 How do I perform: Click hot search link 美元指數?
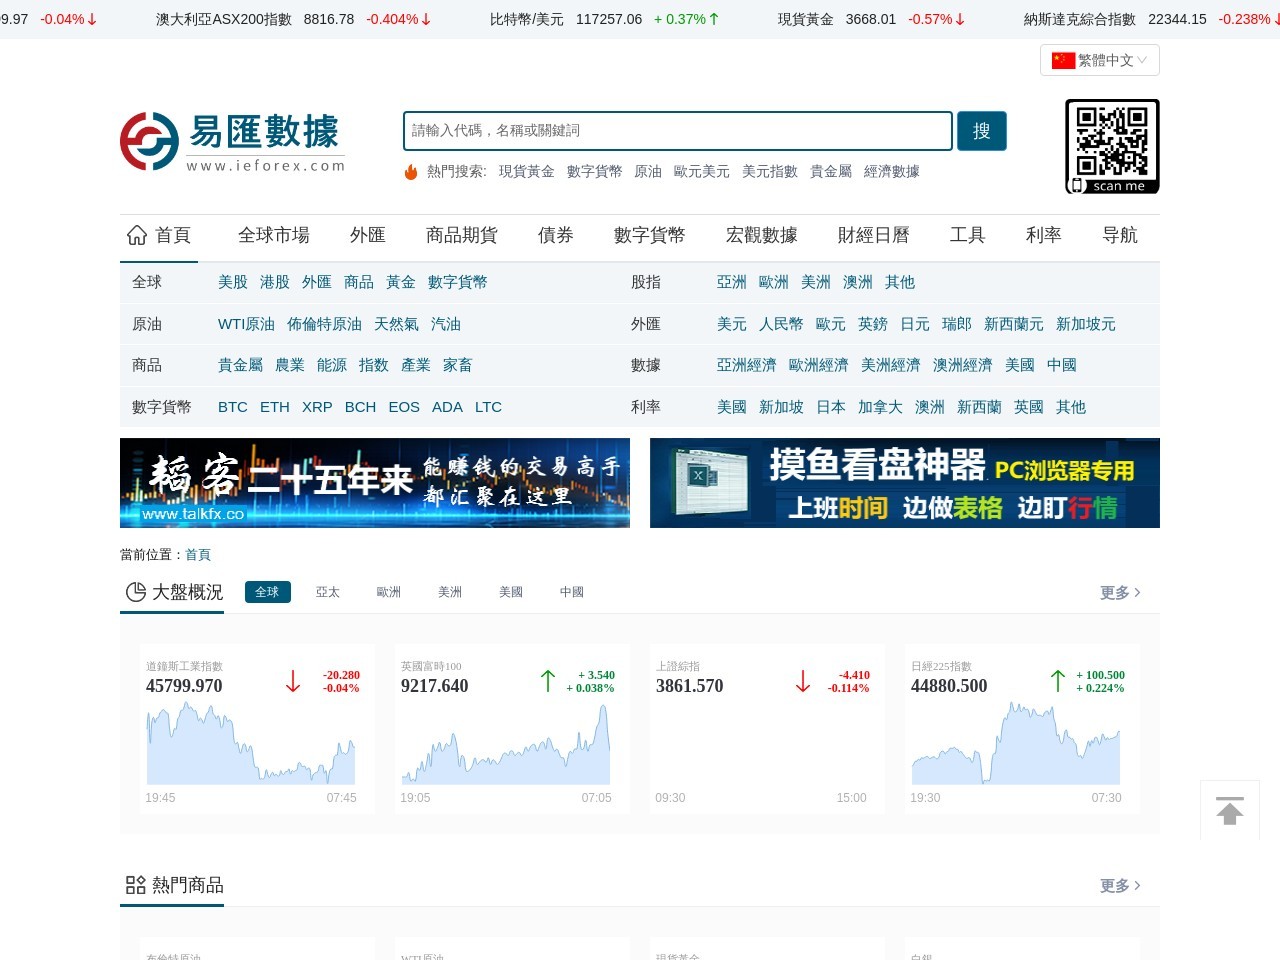tap(770, 172)
